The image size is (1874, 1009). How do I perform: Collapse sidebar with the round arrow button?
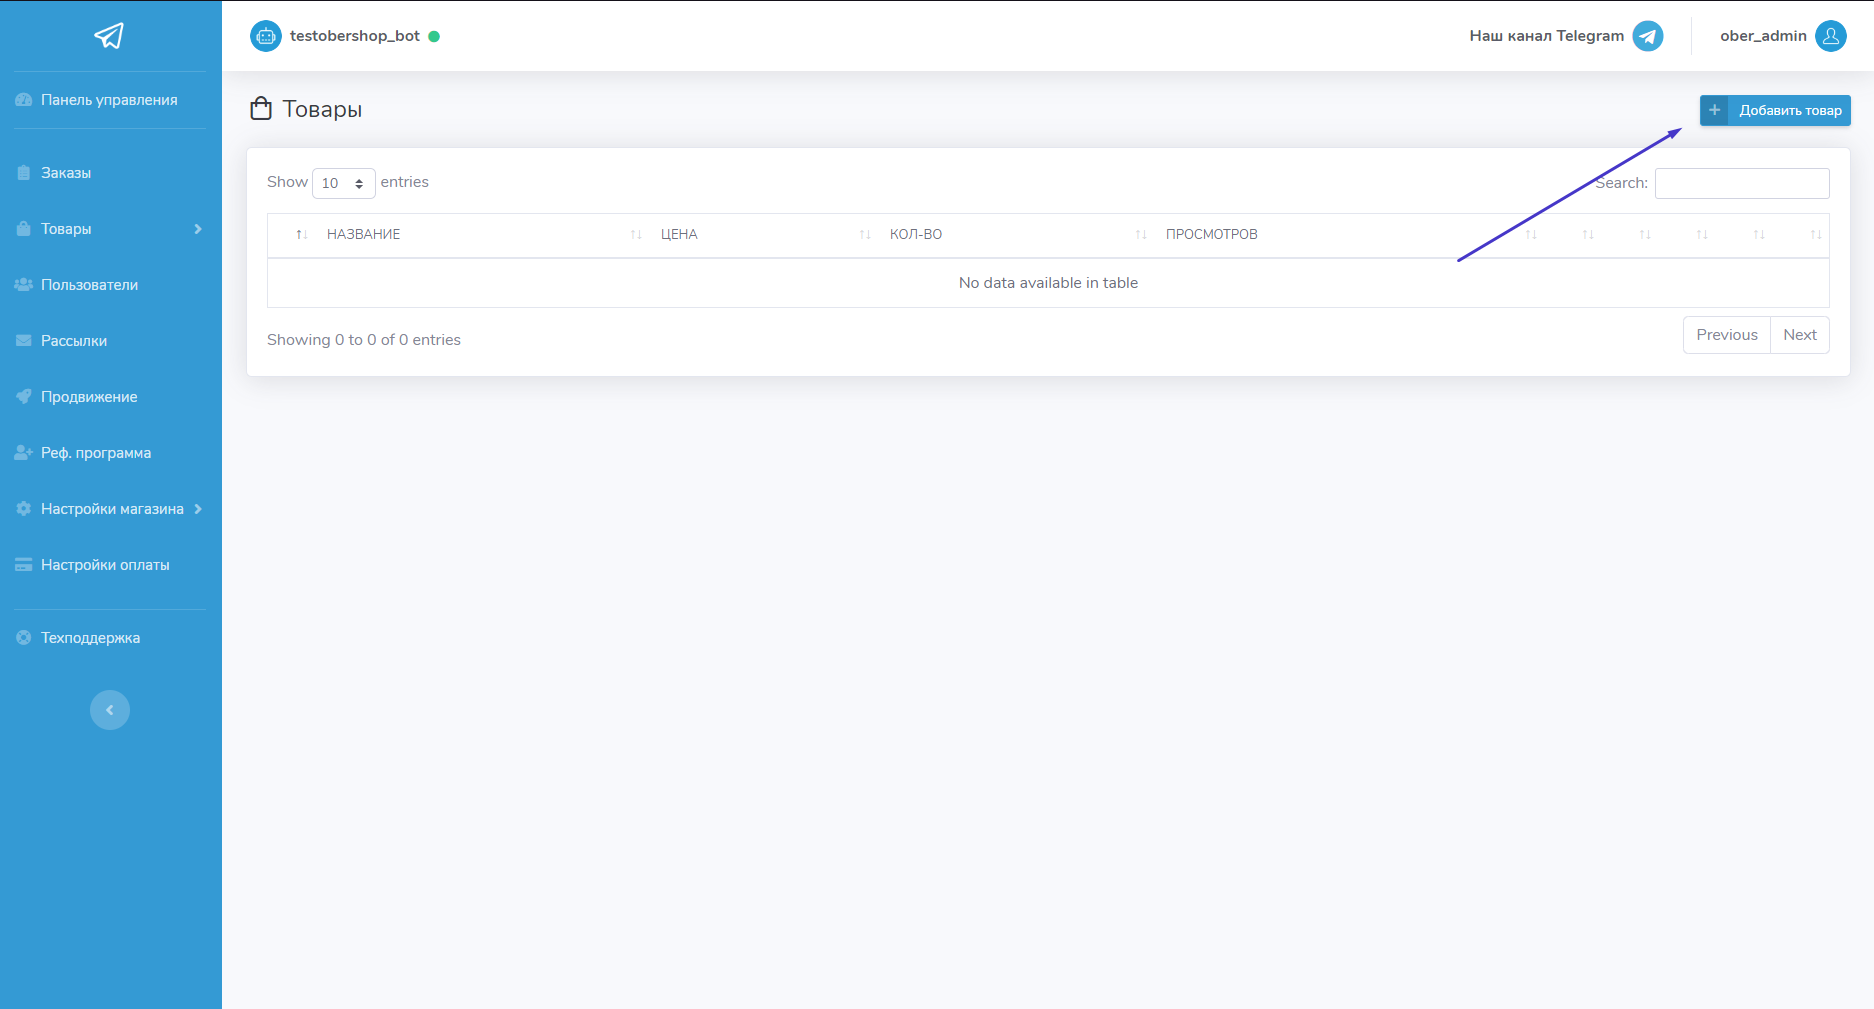(110, 710)
